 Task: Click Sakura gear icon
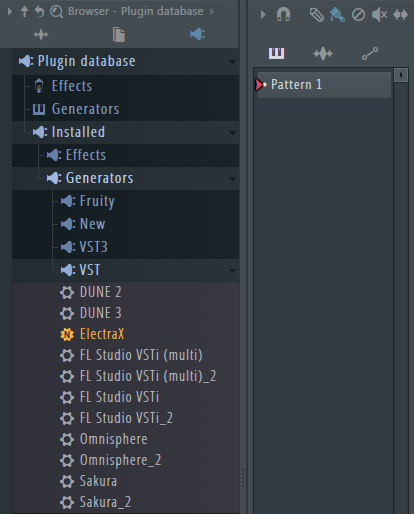pos(67,482)
